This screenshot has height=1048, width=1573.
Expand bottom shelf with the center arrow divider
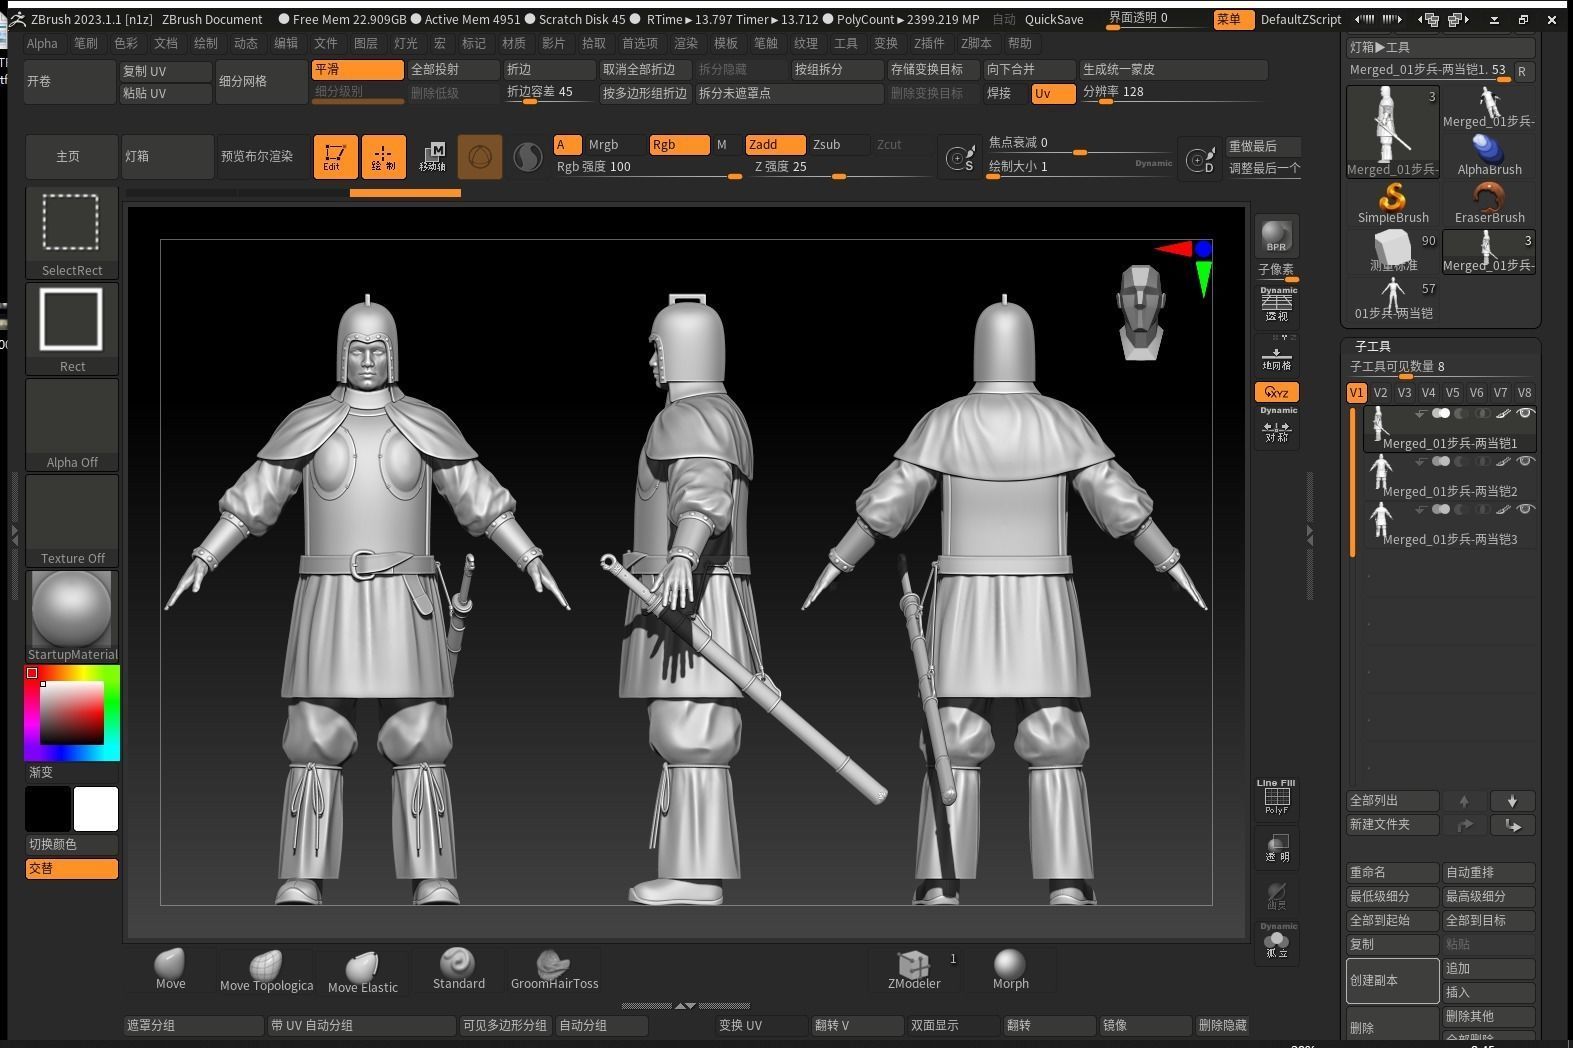[x=685, y=1006]
